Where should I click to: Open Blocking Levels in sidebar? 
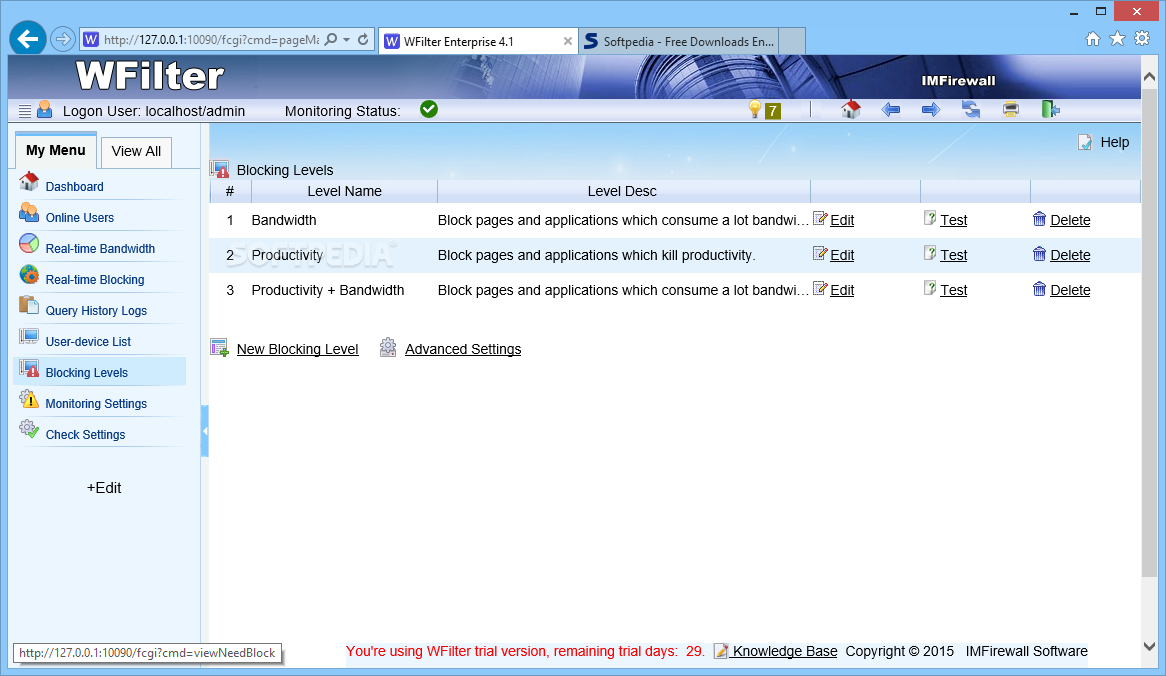click(x=87, y=373)
